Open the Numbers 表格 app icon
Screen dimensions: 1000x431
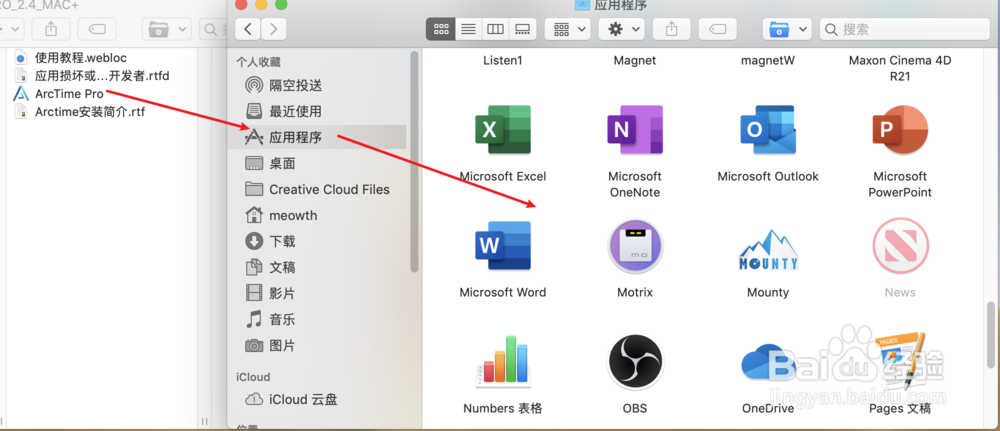point(503,362)
